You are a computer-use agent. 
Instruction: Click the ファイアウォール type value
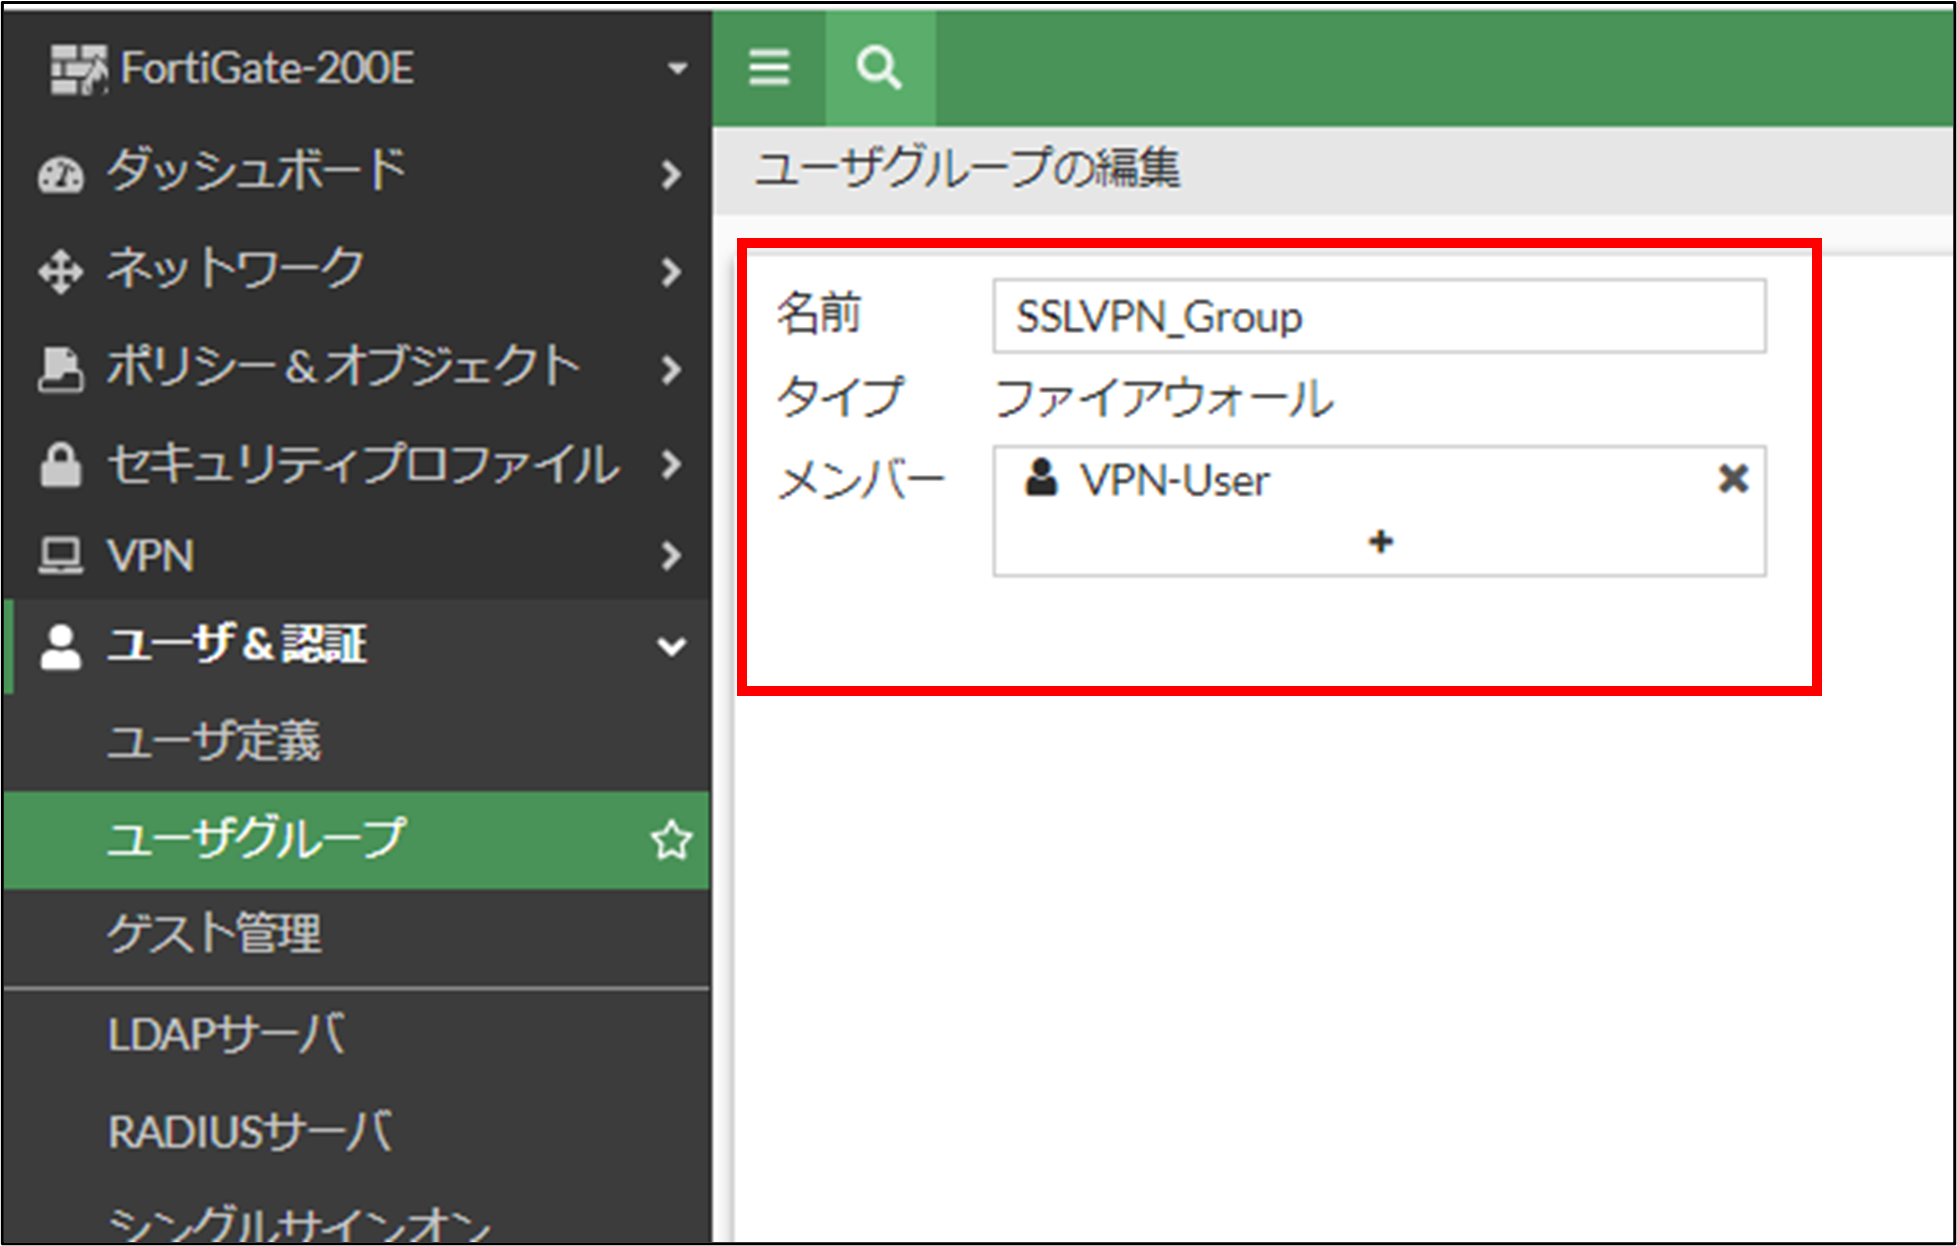pyautogui.click(x=1164, y=399)
